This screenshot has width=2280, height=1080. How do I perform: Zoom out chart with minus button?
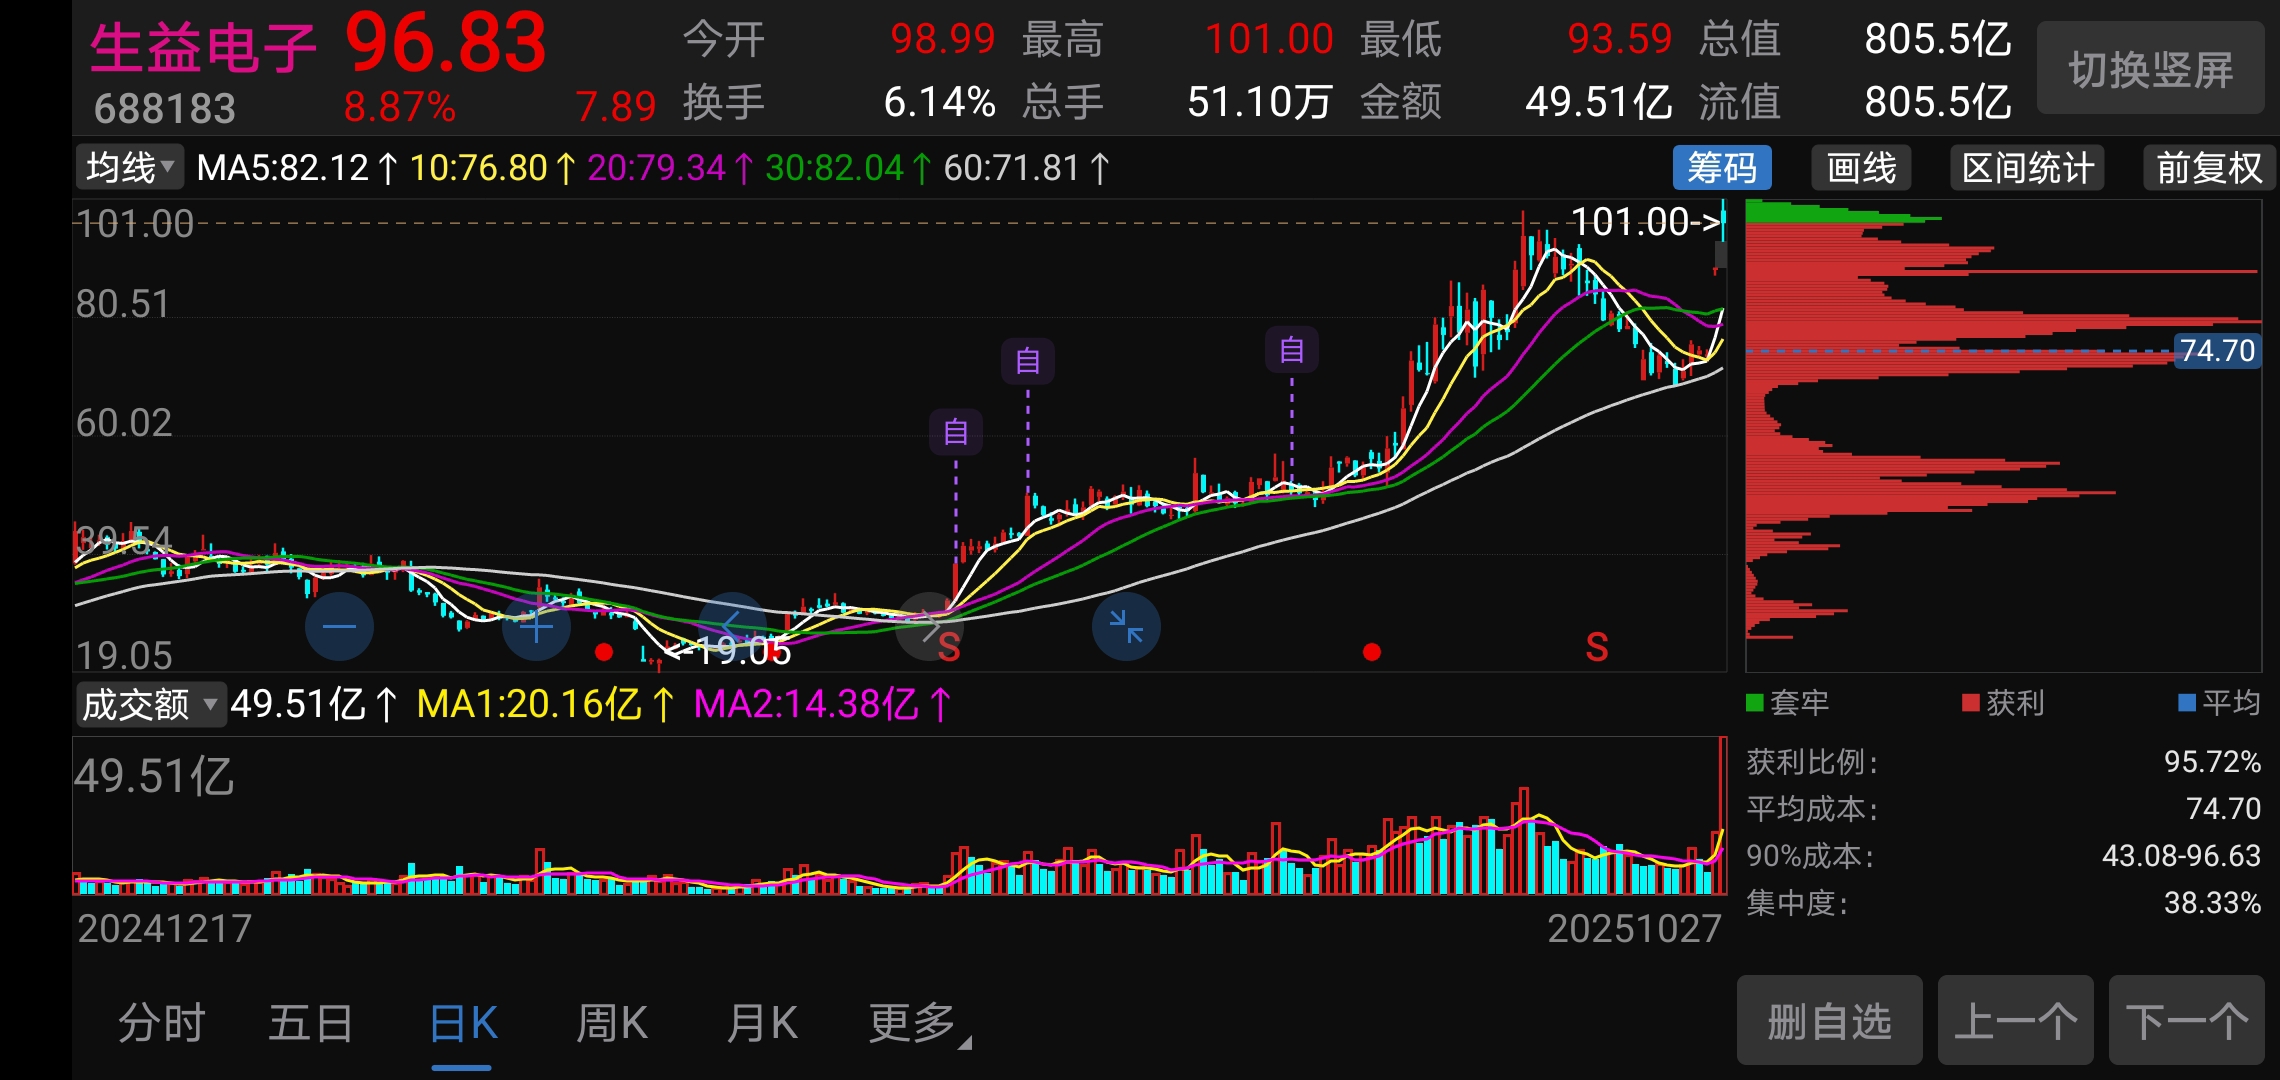click(x=339, y=627)
